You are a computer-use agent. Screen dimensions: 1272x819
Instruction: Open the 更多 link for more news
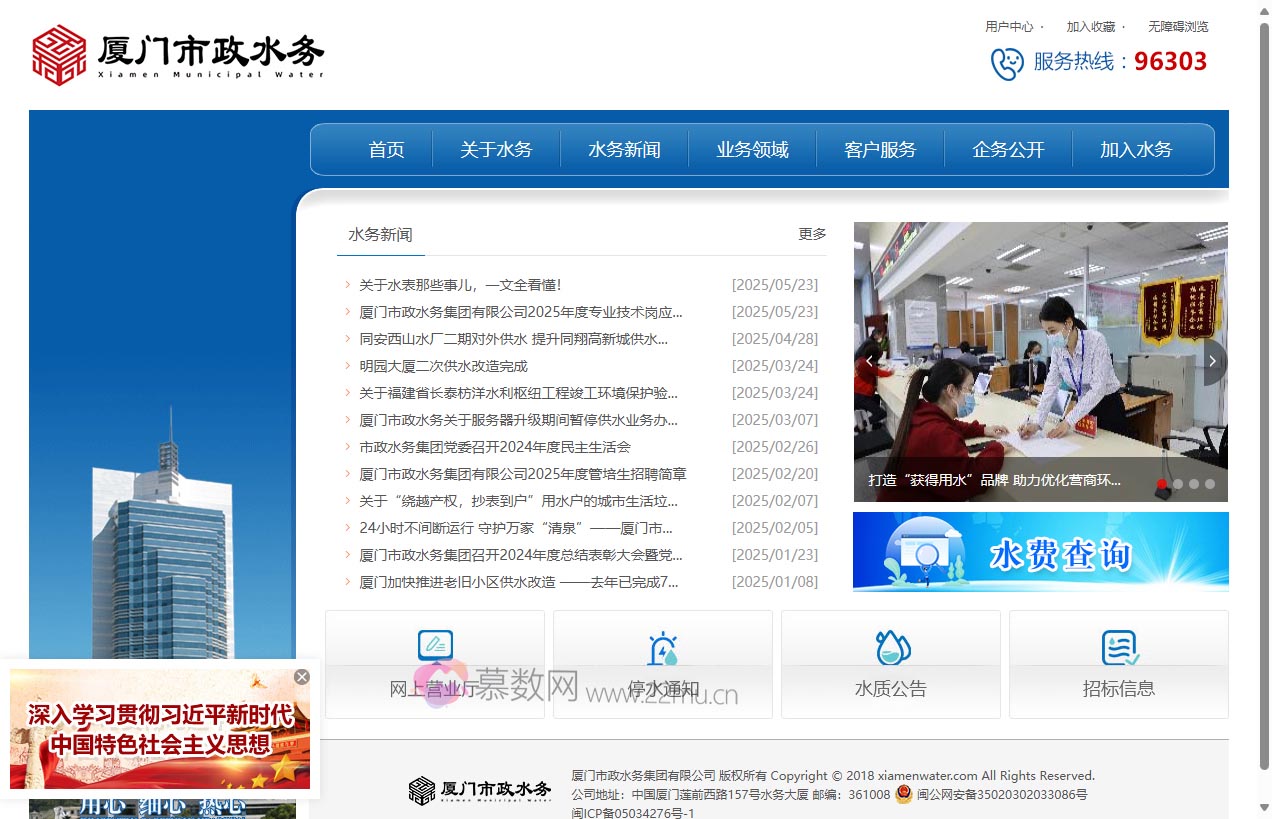click(x=811, y=234)
